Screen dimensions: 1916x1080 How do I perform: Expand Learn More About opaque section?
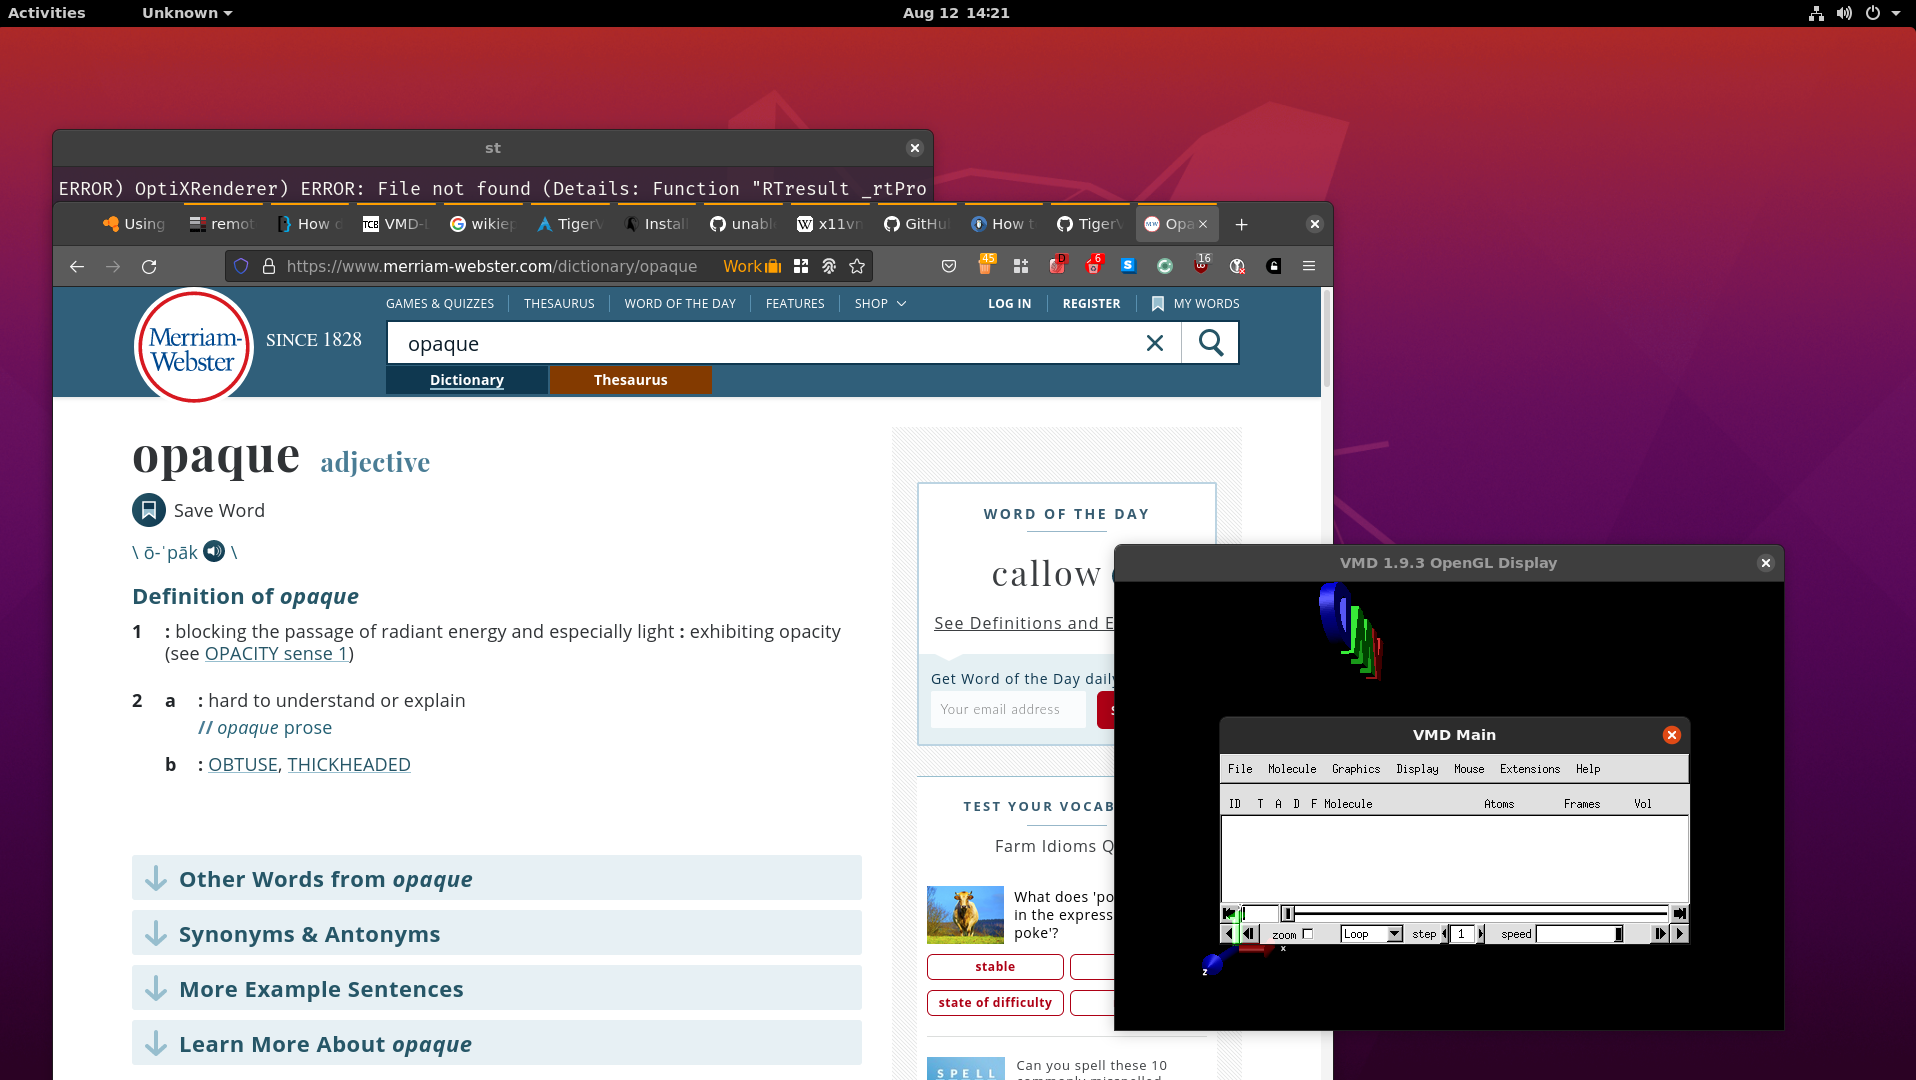(x=497, y=1043)
